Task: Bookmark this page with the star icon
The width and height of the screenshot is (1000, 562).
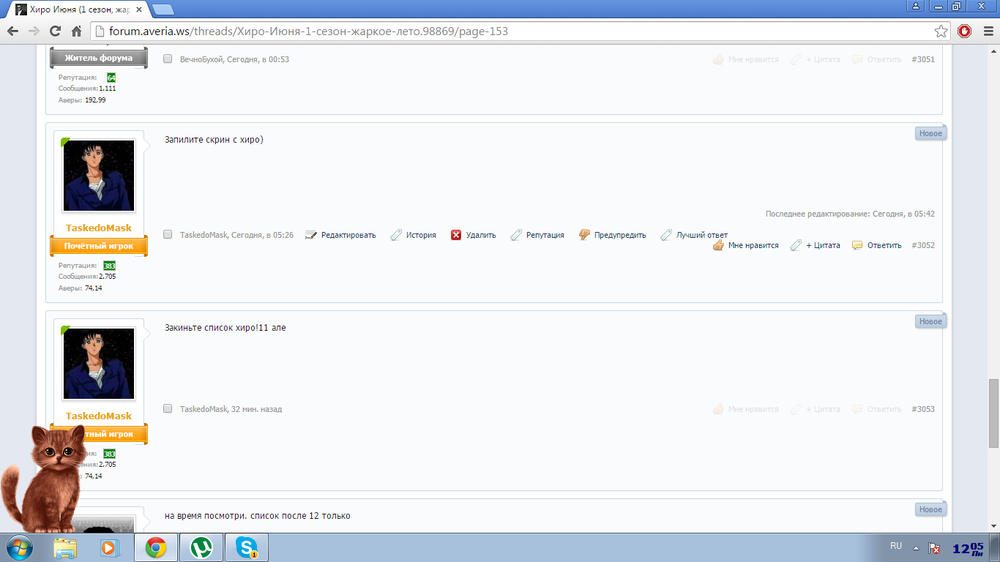Action: click(x=941, y=31)
